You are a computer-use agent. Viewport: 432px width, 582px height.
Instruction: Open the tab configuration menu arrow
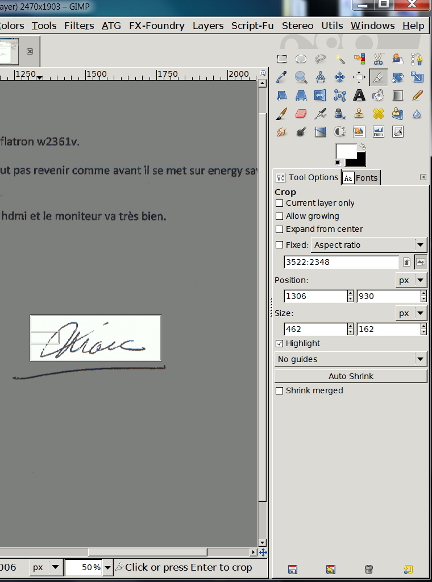click(x=423, y=177)
